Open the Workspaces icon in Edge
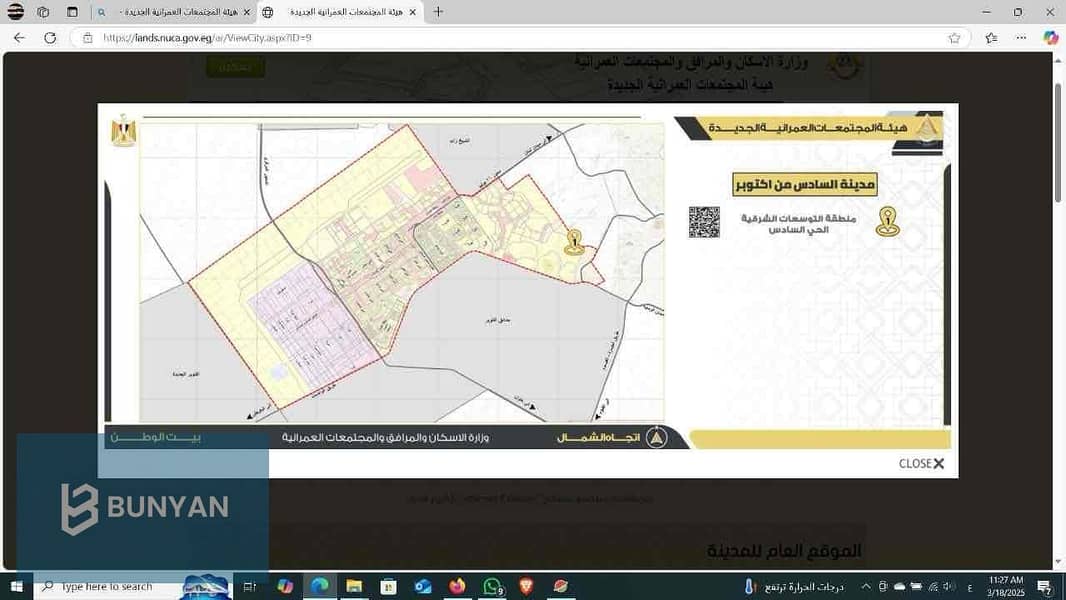This screenshot has width=1066, height=600. (x=43, y=12)
